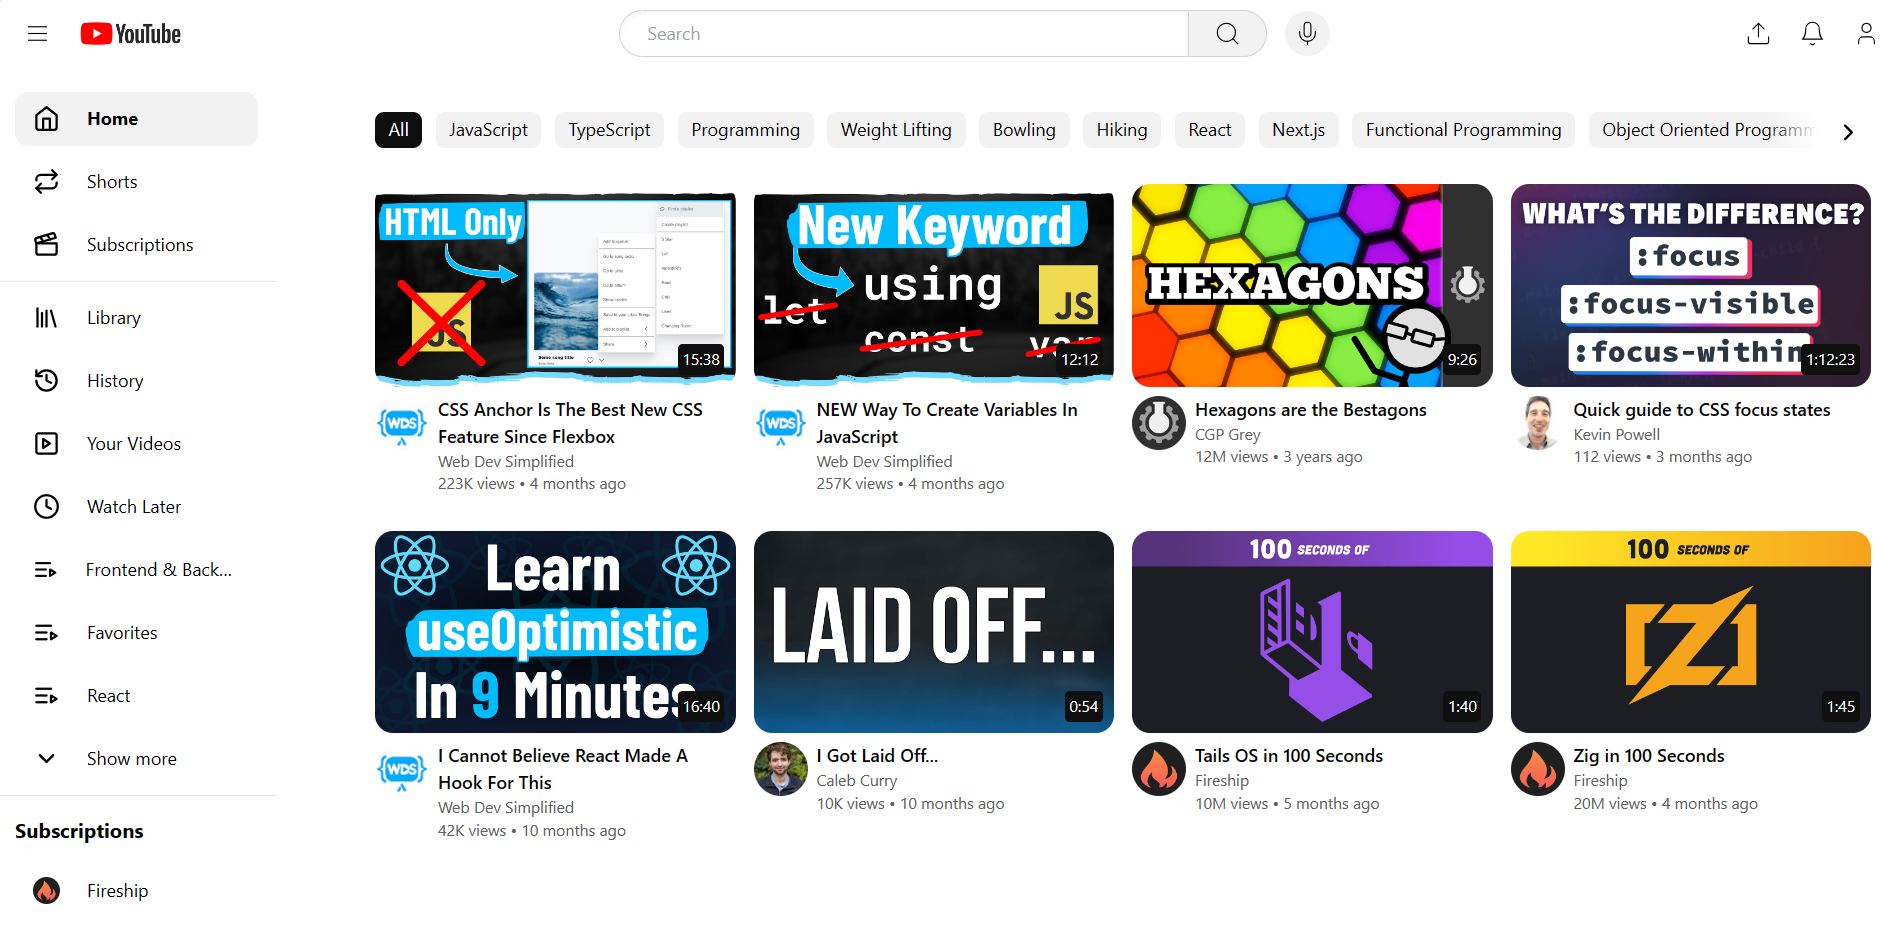Screen dimensions: 1899x937
Task: Play the HTML Only thumbnail video
Action: (x=555, y=286)
